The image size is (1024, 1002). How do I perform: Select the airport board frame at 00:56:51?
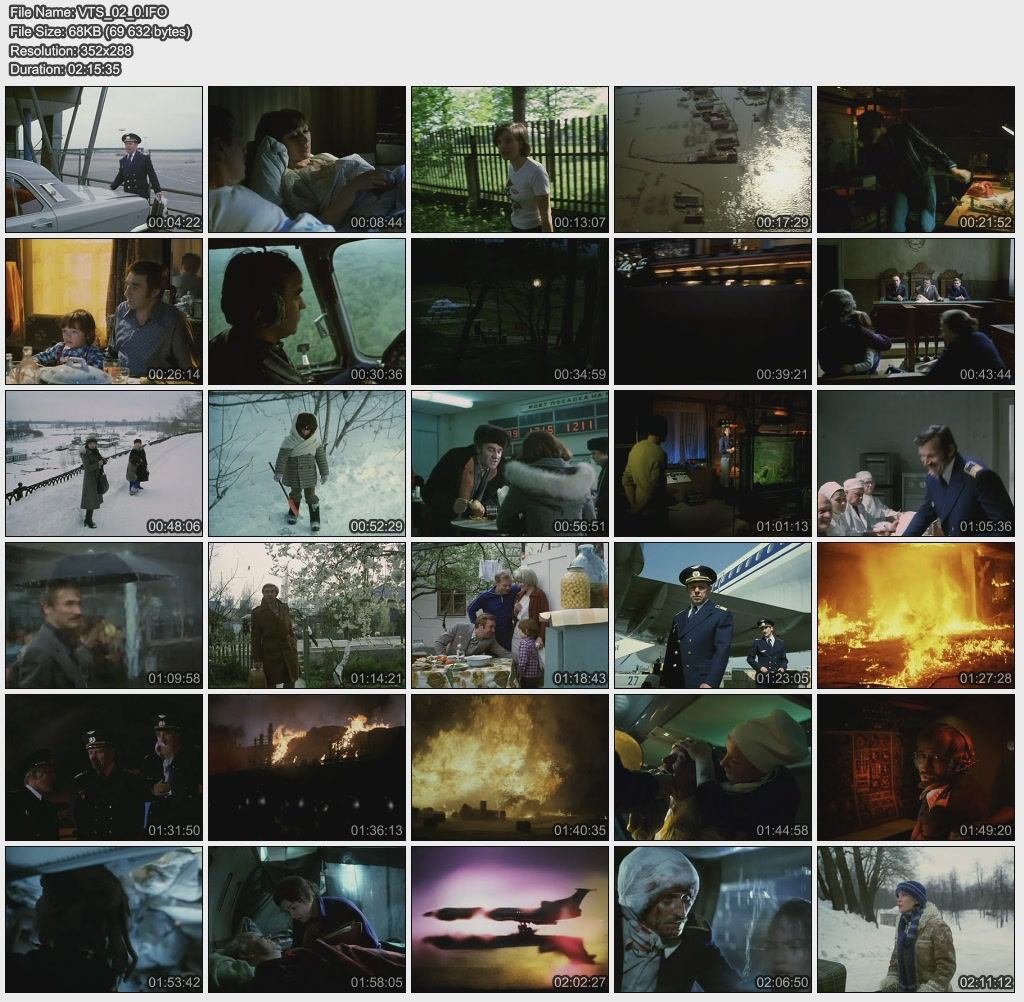coord(510,464)
